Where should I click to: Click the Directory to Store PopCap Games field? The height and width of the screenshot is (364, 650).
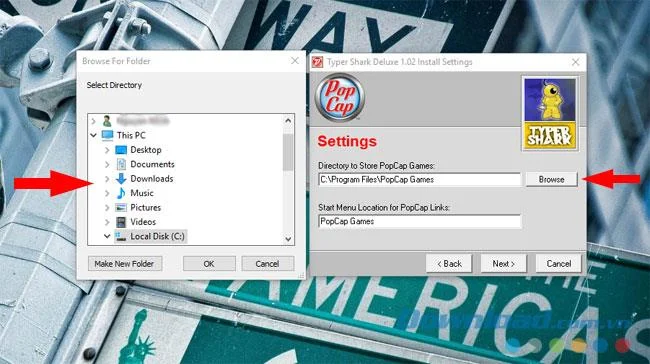tap(419, 180)
